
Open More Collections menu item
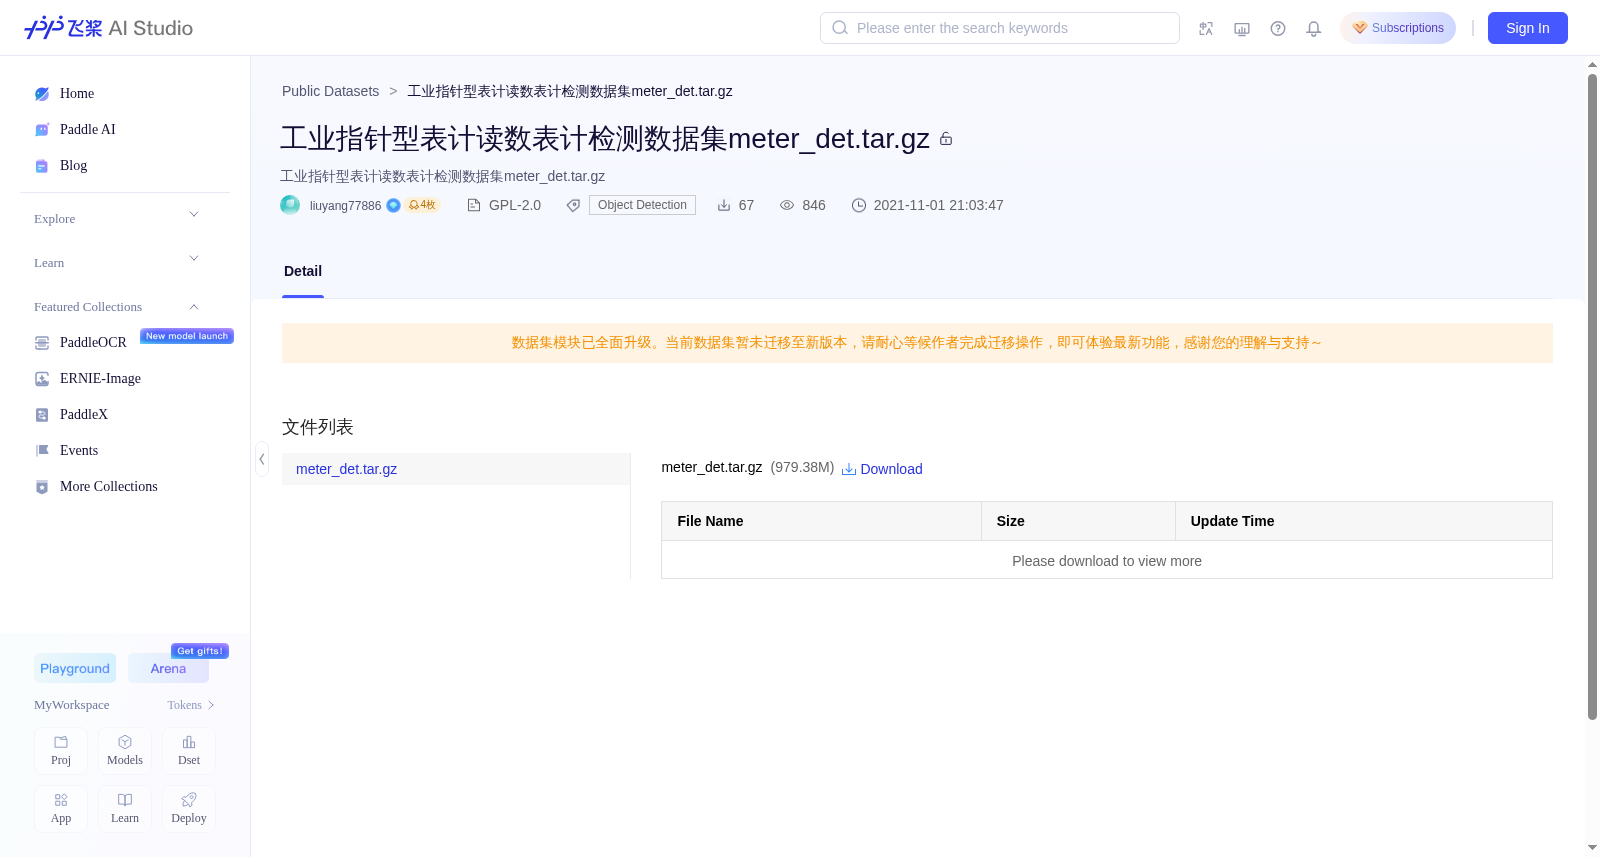(x=109, y=487)
